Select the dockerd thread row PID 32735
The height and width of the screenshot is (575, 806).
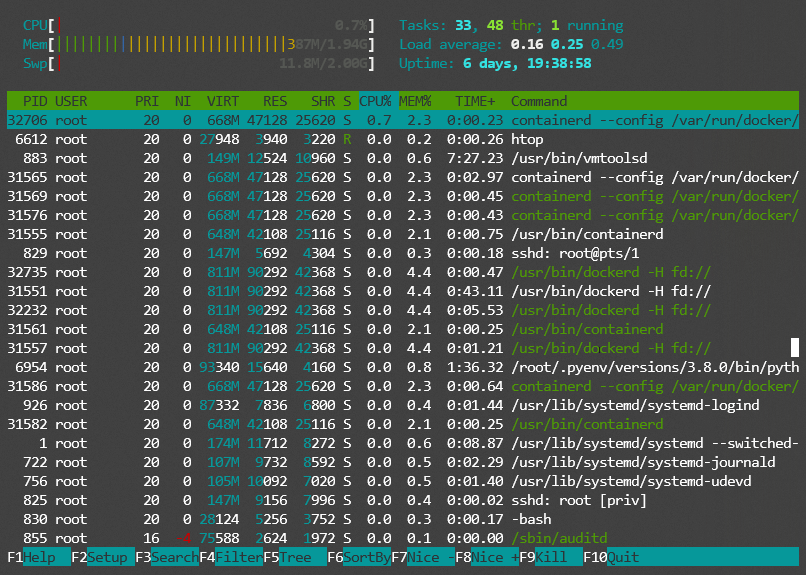[x=403, y=272]
